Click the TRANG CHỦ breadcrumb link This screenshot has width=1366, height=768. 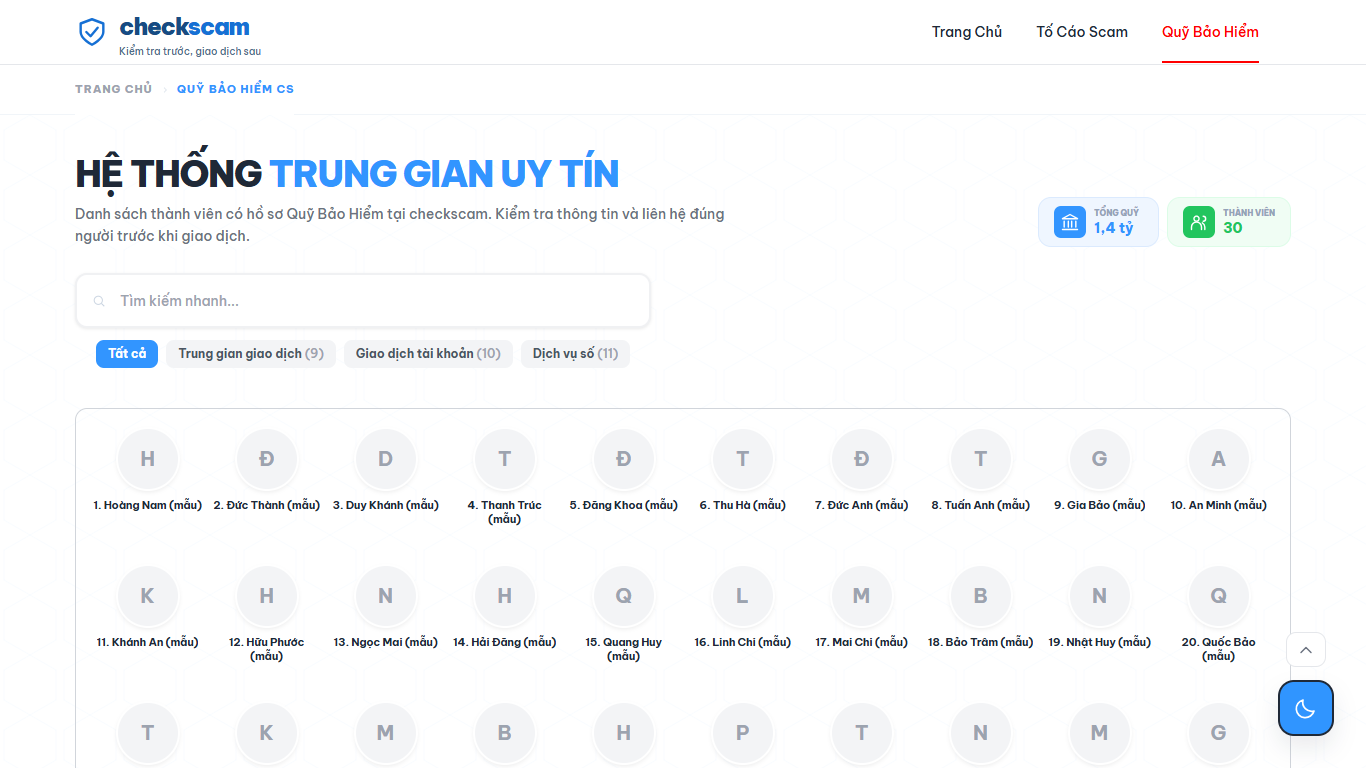(114, 89)
